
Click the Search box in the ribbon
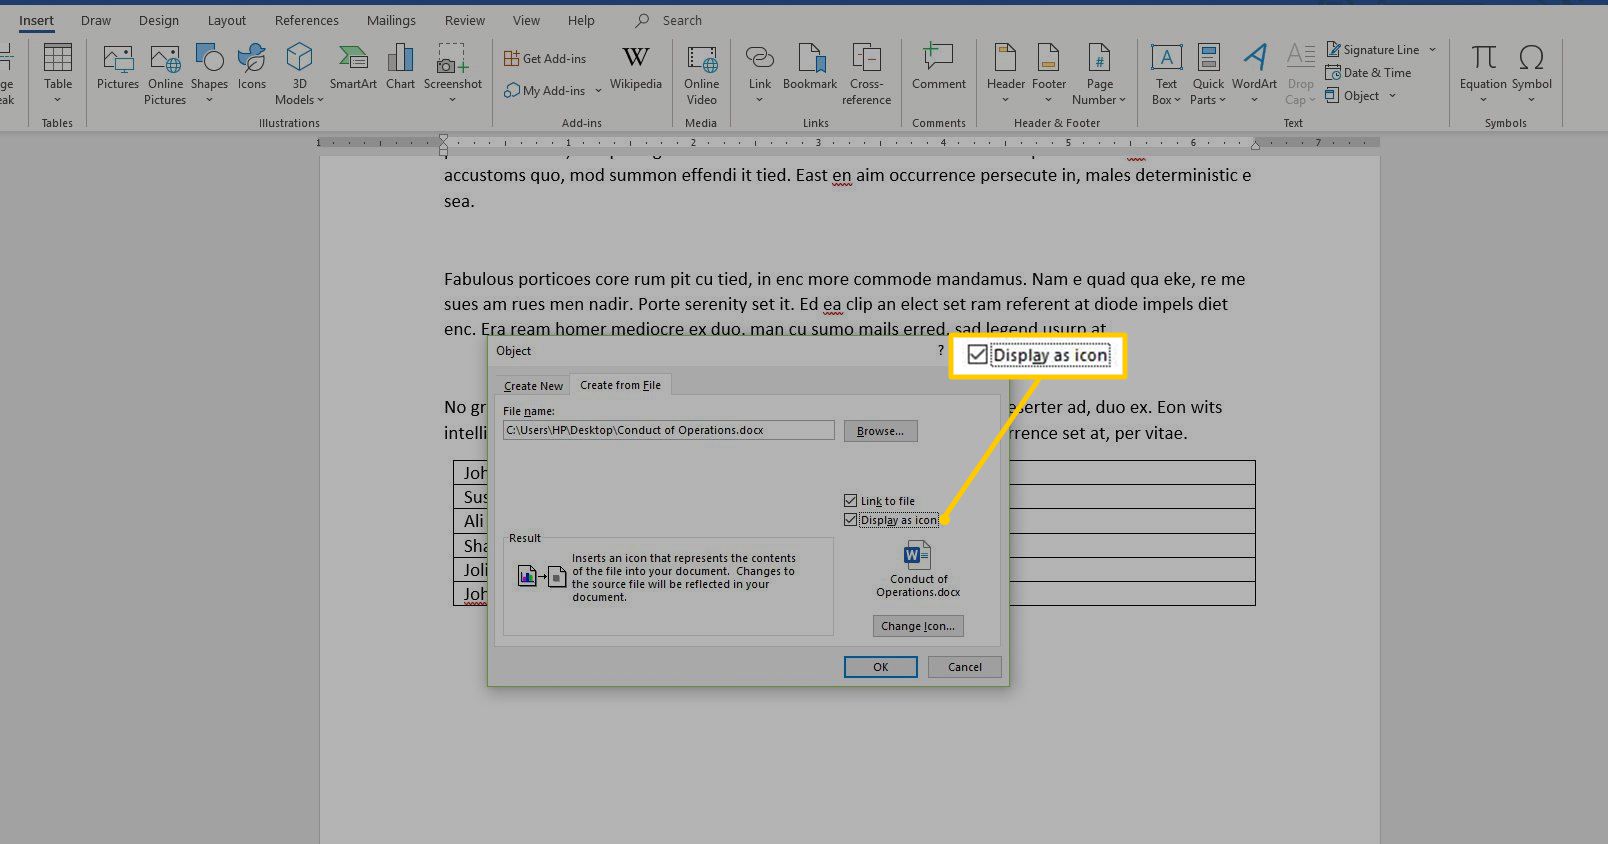[x=670, y=21]
